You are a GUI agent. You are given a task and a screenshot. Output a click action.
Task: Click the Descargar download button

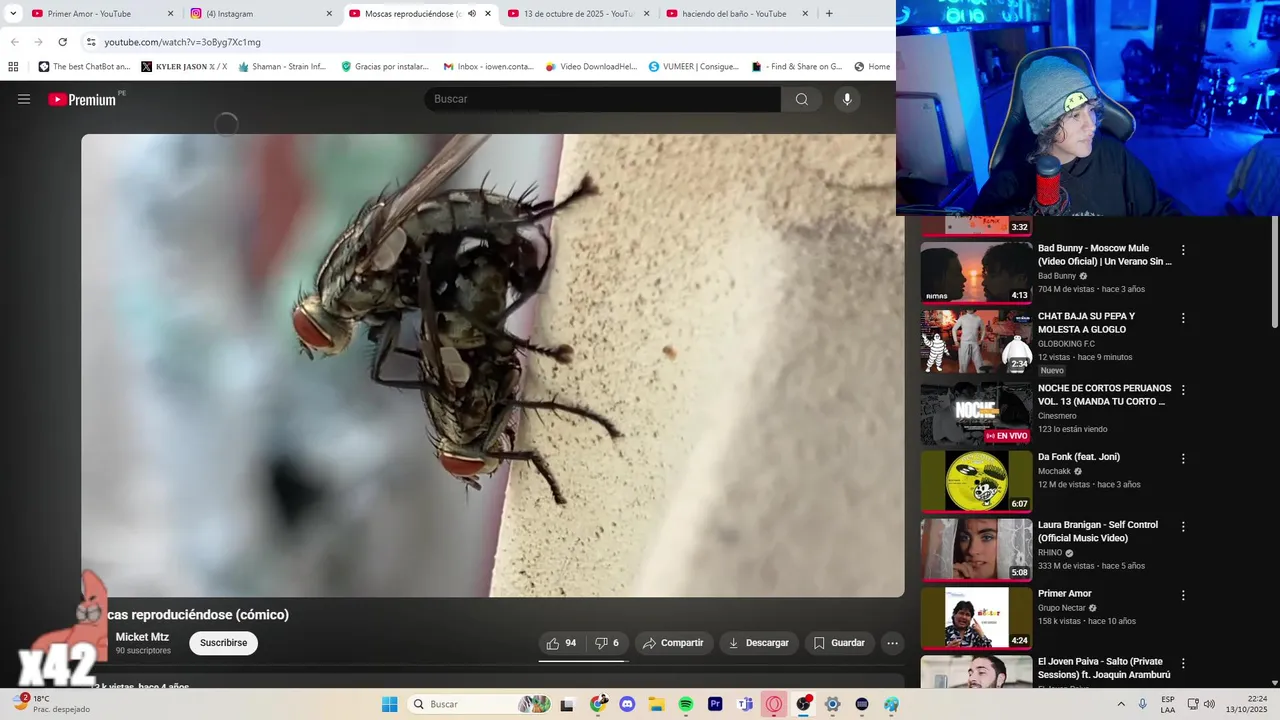(x=758, y=643)
